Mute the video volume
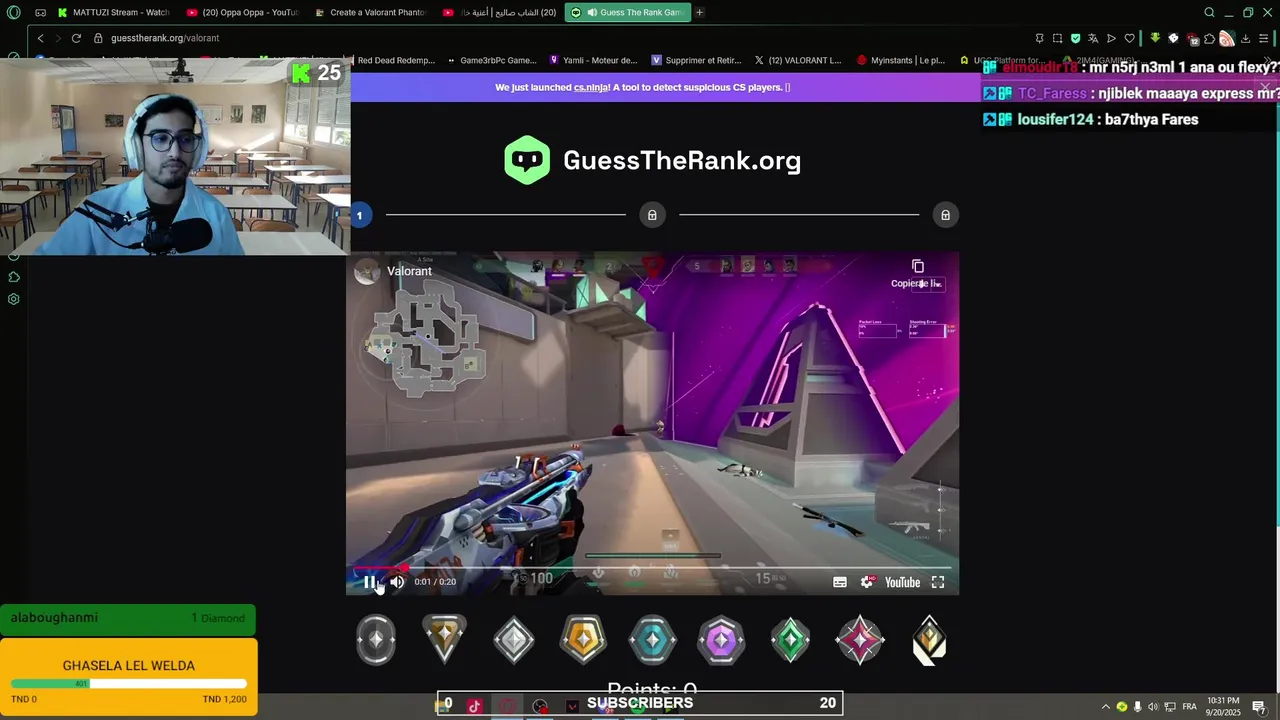This screenshot has height=720, width=1280. click(397, 582)
